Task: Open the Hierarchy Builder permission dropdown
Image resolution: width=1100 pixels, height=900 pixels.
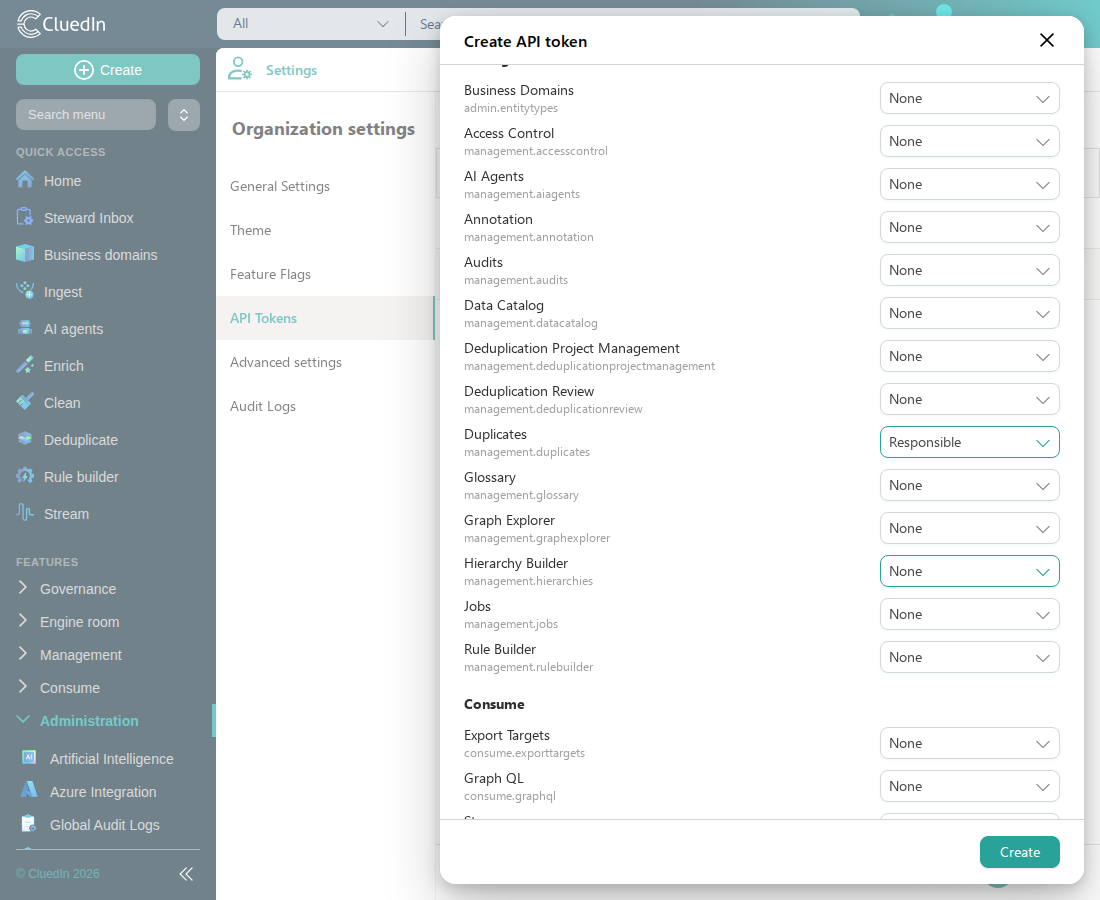Action: pos(970,571)
